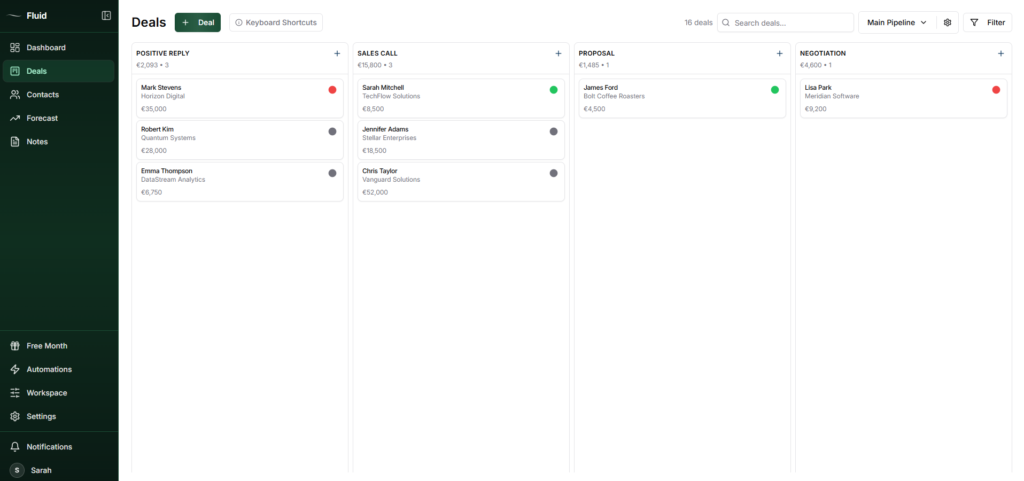Toggle gray status dot on Robert Kim deal

332,131
